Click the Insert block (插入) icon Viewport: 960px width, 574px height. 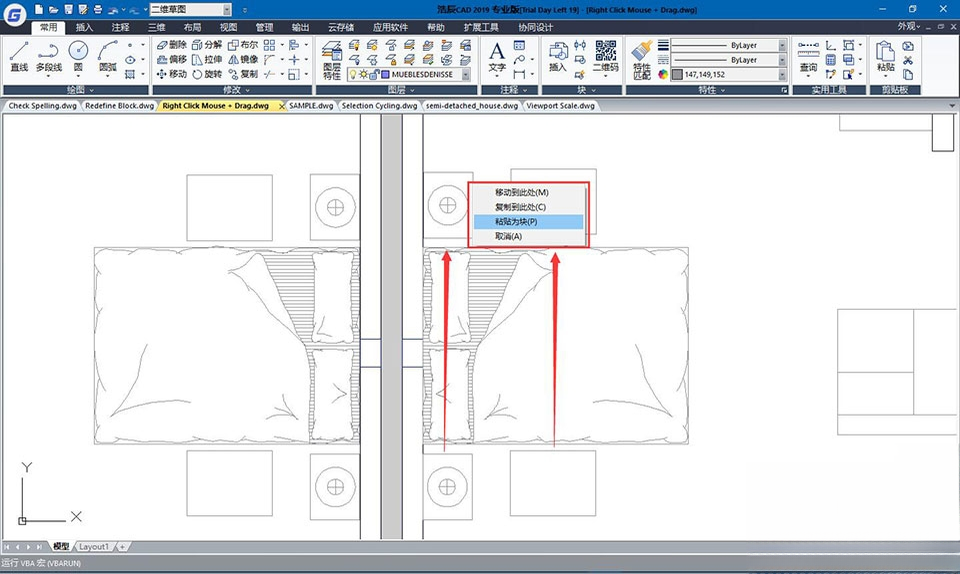(x=558, y=56)
